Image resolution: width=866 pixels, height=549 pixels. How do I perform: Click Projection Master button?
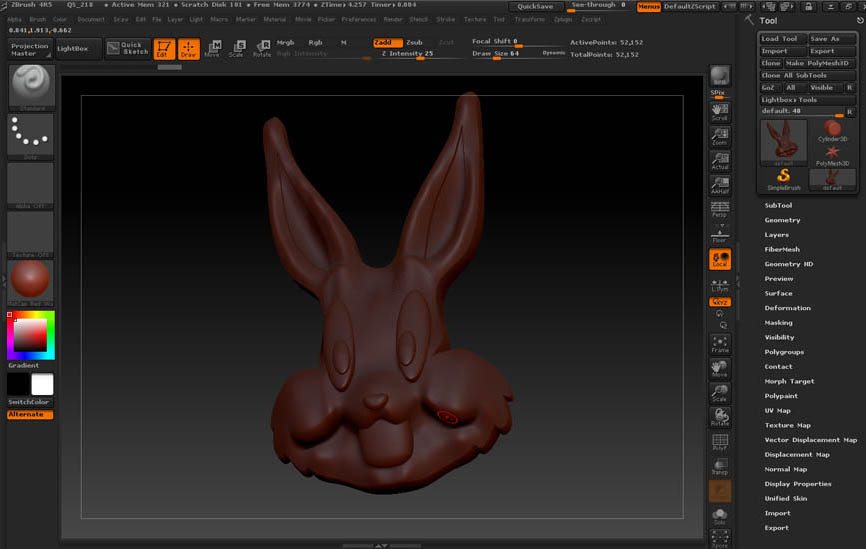(x=30, y=49)
